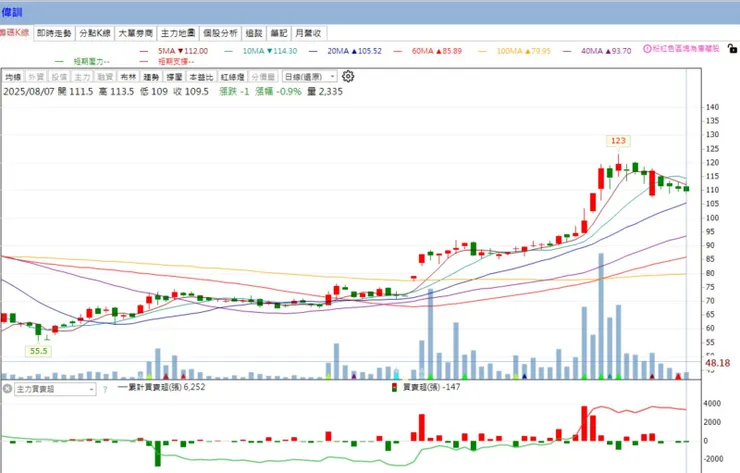Click the 10MA 114.30 legend
The height and width of the screenshot is (473, 740).
(x=261, y=51)
